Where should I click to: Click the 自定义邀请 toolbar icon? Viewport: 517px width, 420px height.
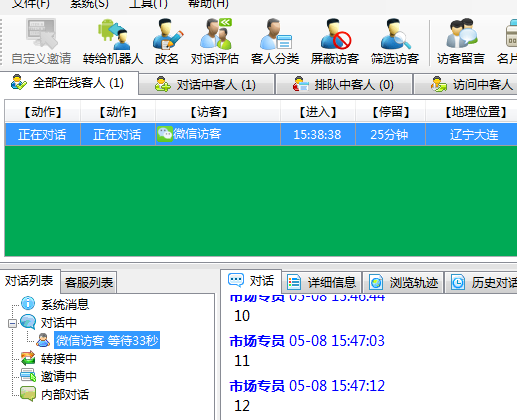[41, 42]
